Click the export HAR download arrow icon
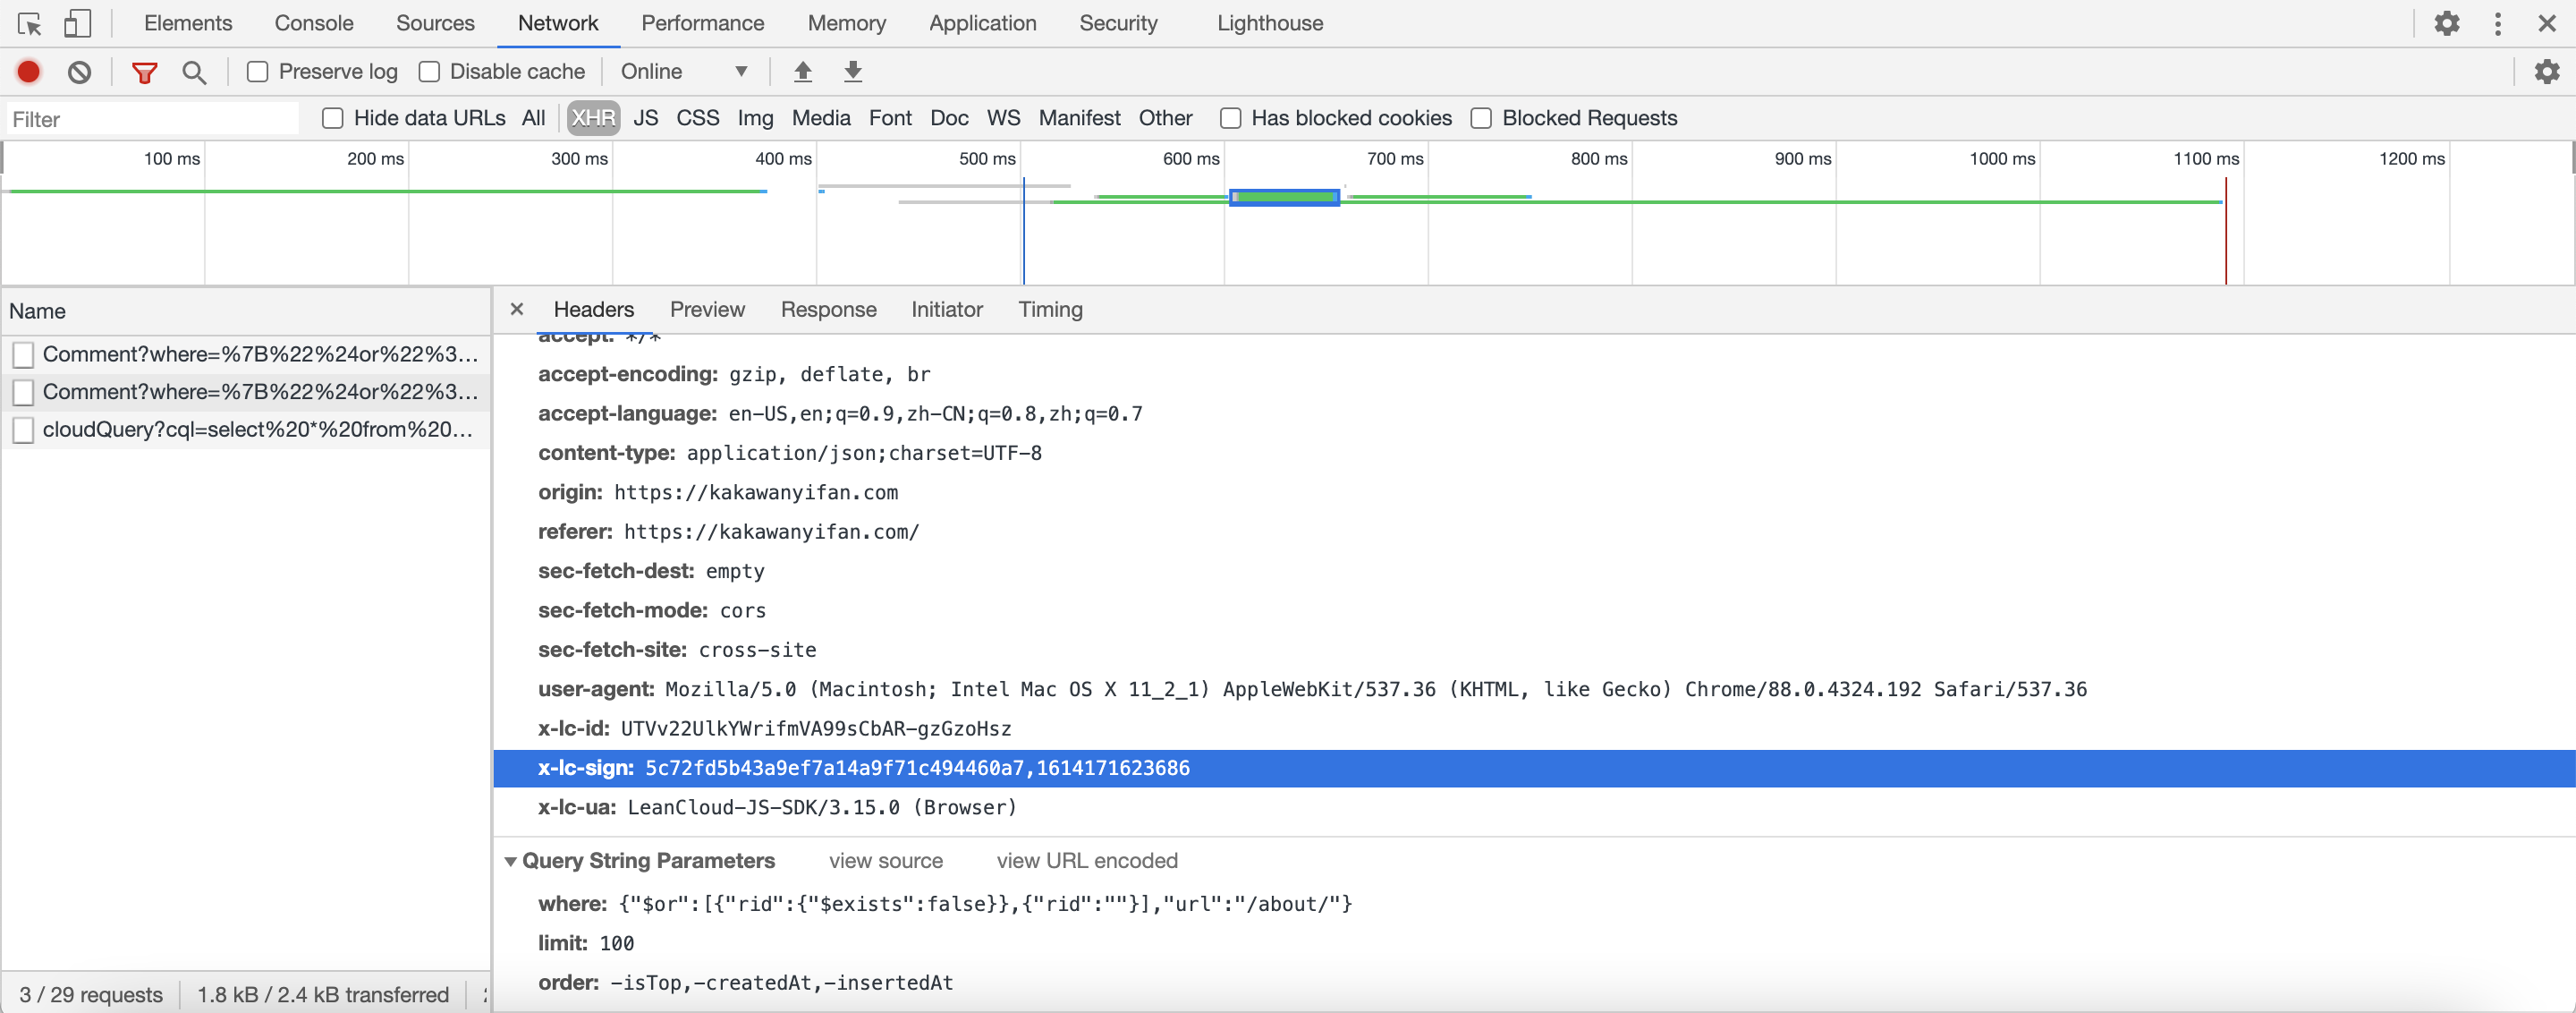The image size is (2576, 1013). pyautogui.click(x=852, y=72)
